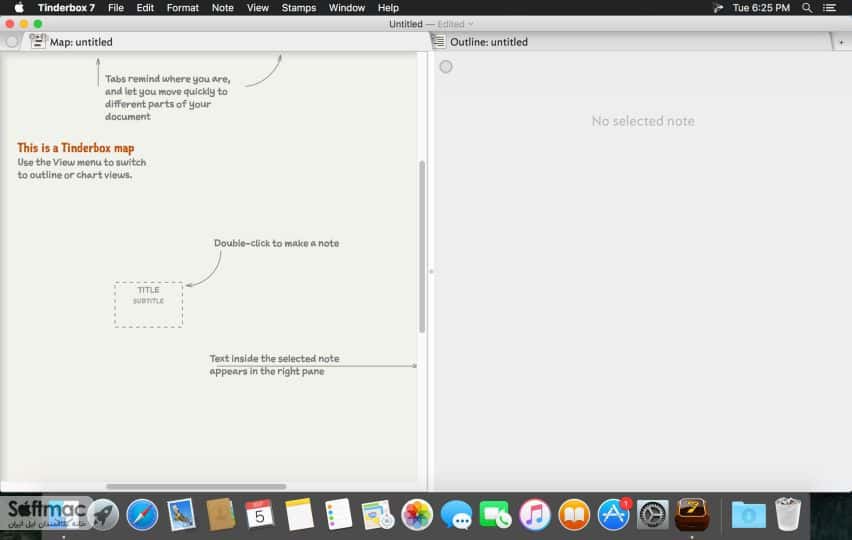
Task: Open Notes from the Dock
Action: [x=299, y=514]
